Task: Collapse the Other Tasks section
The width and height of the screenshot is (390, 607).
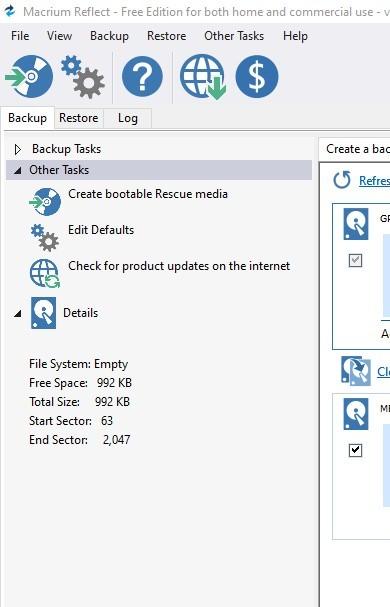Action: click(x=17, y=170)
